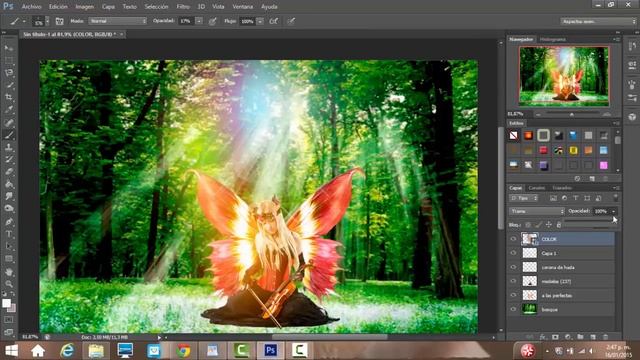
Task: Open the brush Modo blending dropdown
Action: coord(118,21)
